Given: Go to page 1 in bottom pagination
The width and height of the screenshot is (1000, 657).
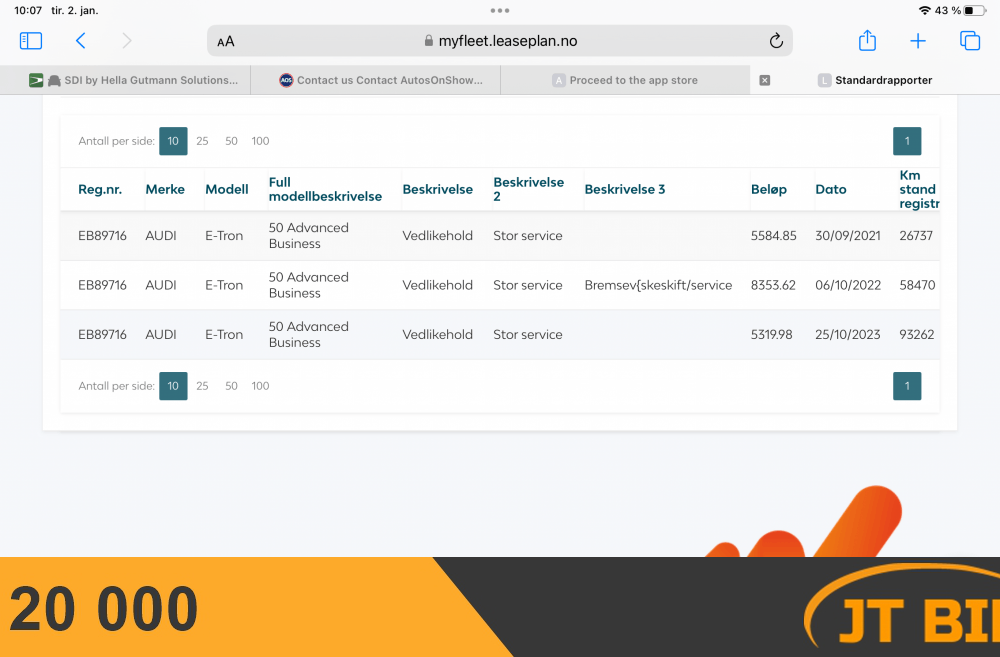Looking at the screenshot, I should 907,386.
